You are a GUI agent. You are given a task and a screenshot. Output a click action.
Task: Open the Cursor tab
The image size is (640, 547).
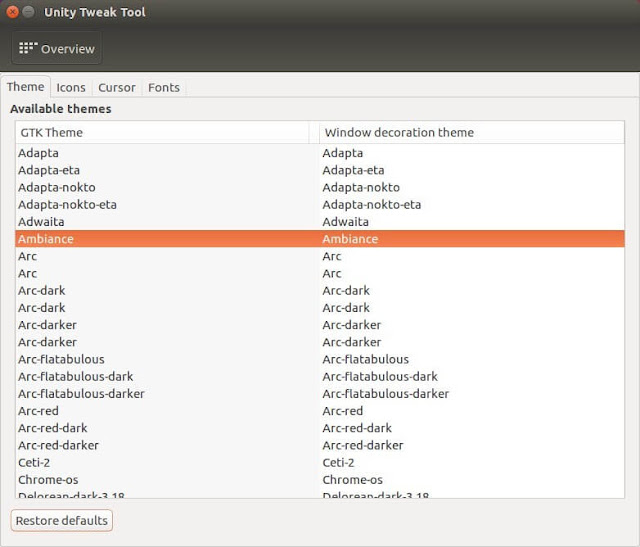117,87
